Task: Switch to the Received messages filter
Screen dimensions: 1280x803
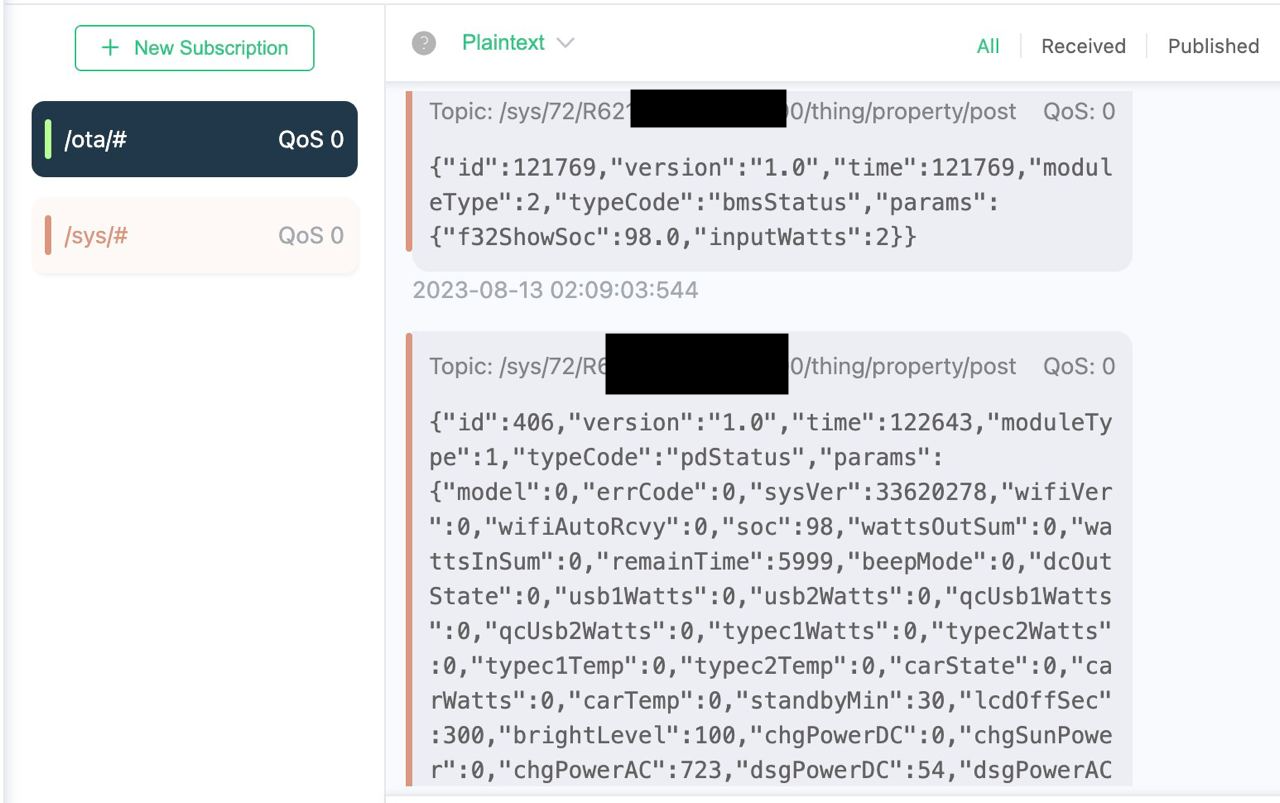Action: point(1083,46)
